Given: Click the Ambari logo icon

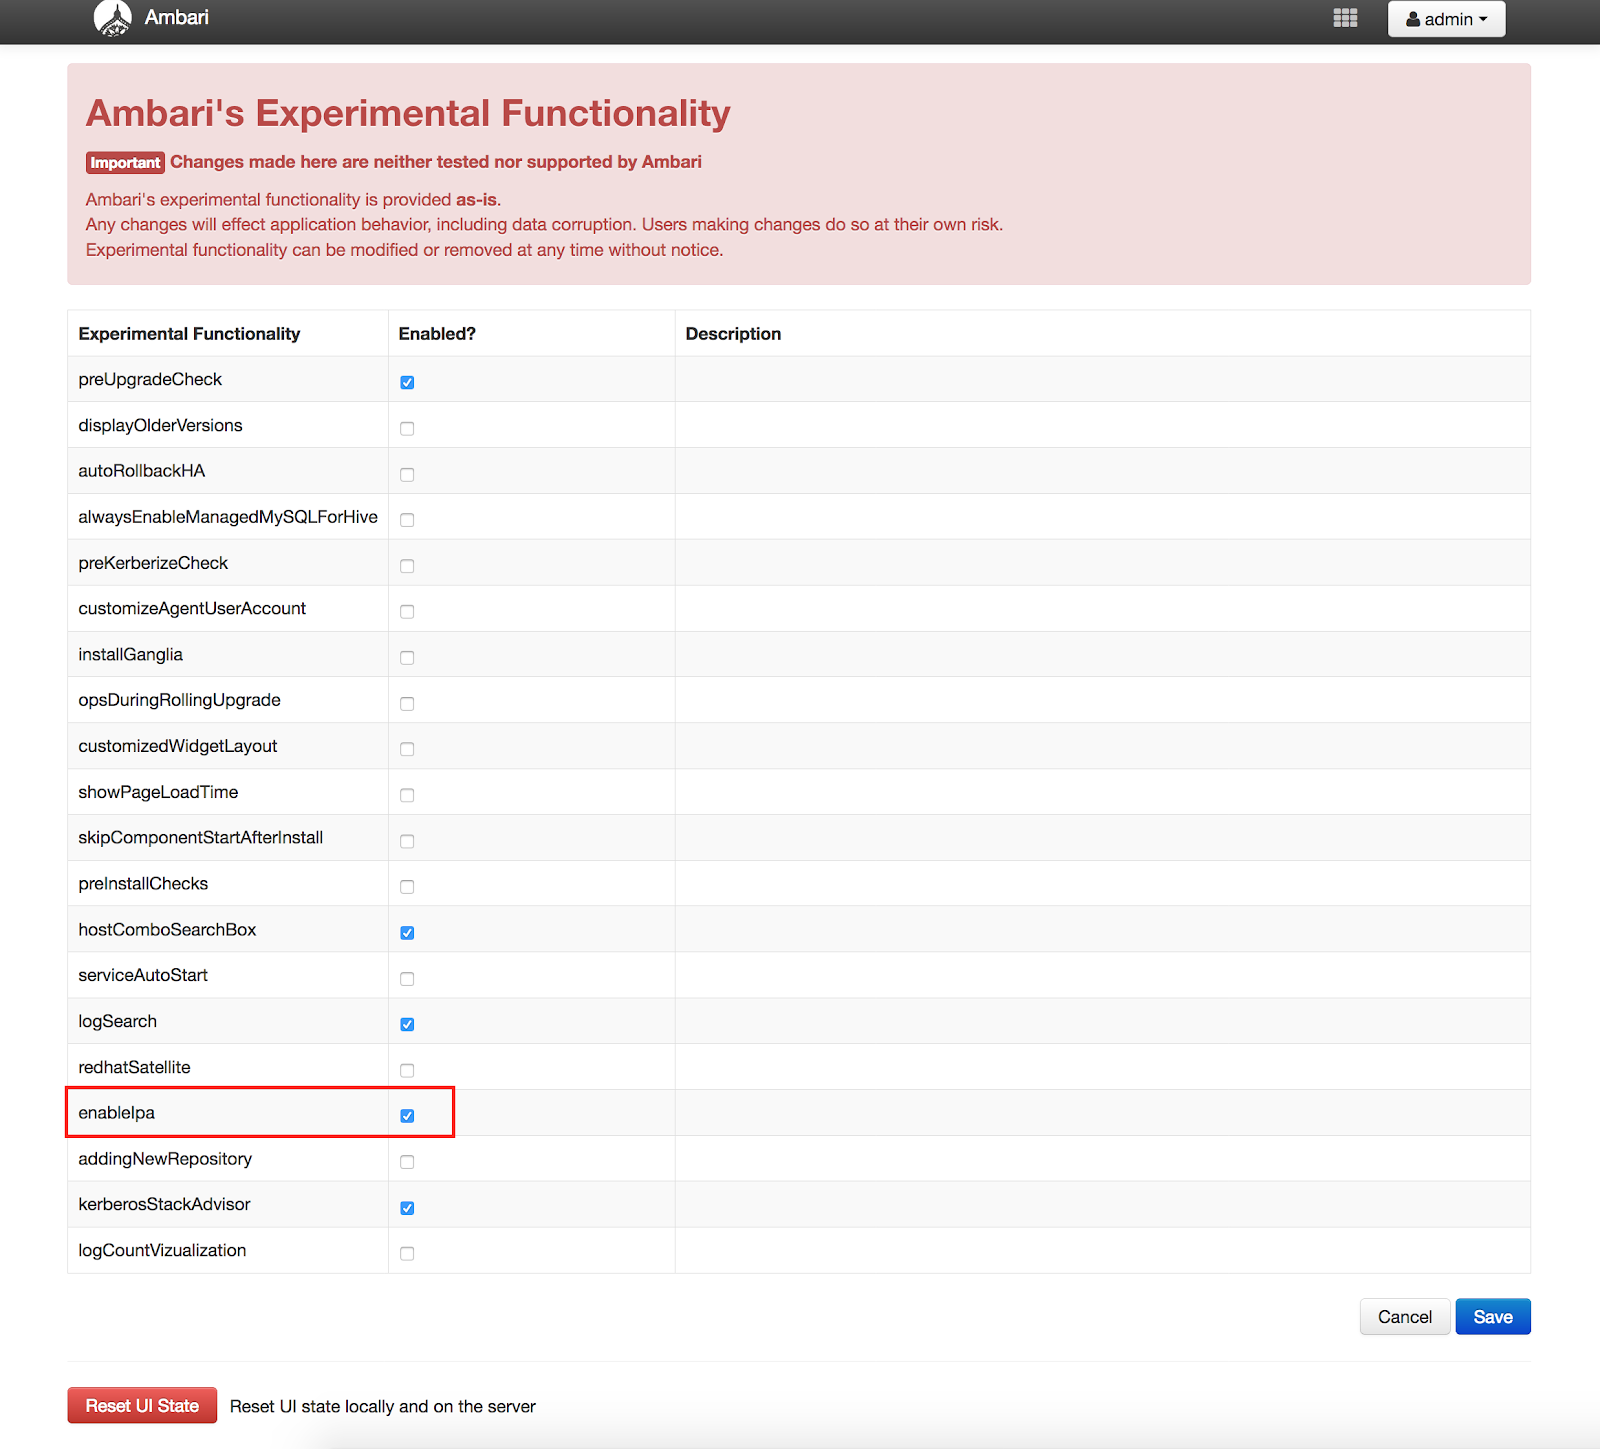Looking at the screenshot, I should 112,18.
